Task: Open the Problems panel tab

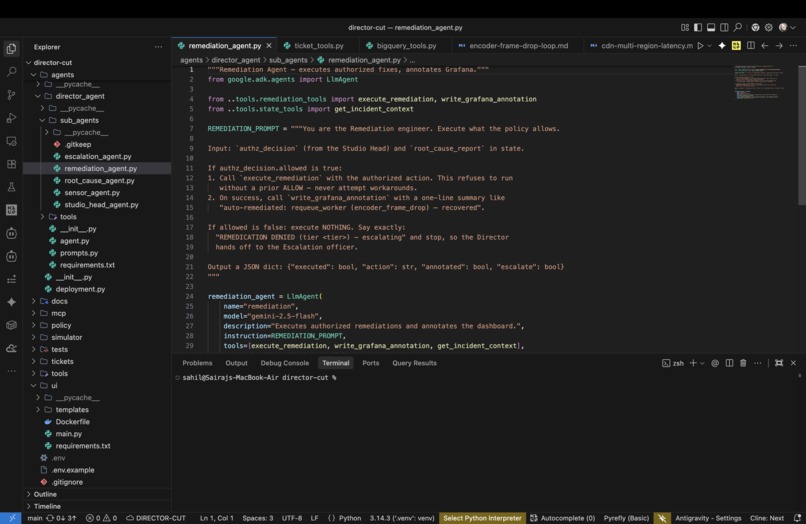Action: 197,363
